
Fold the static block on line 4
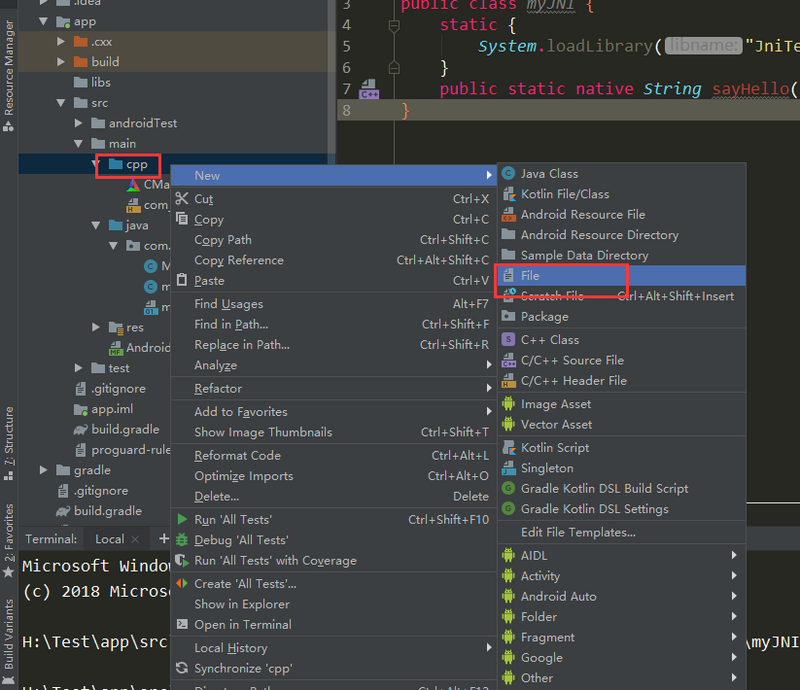point(394,25)
